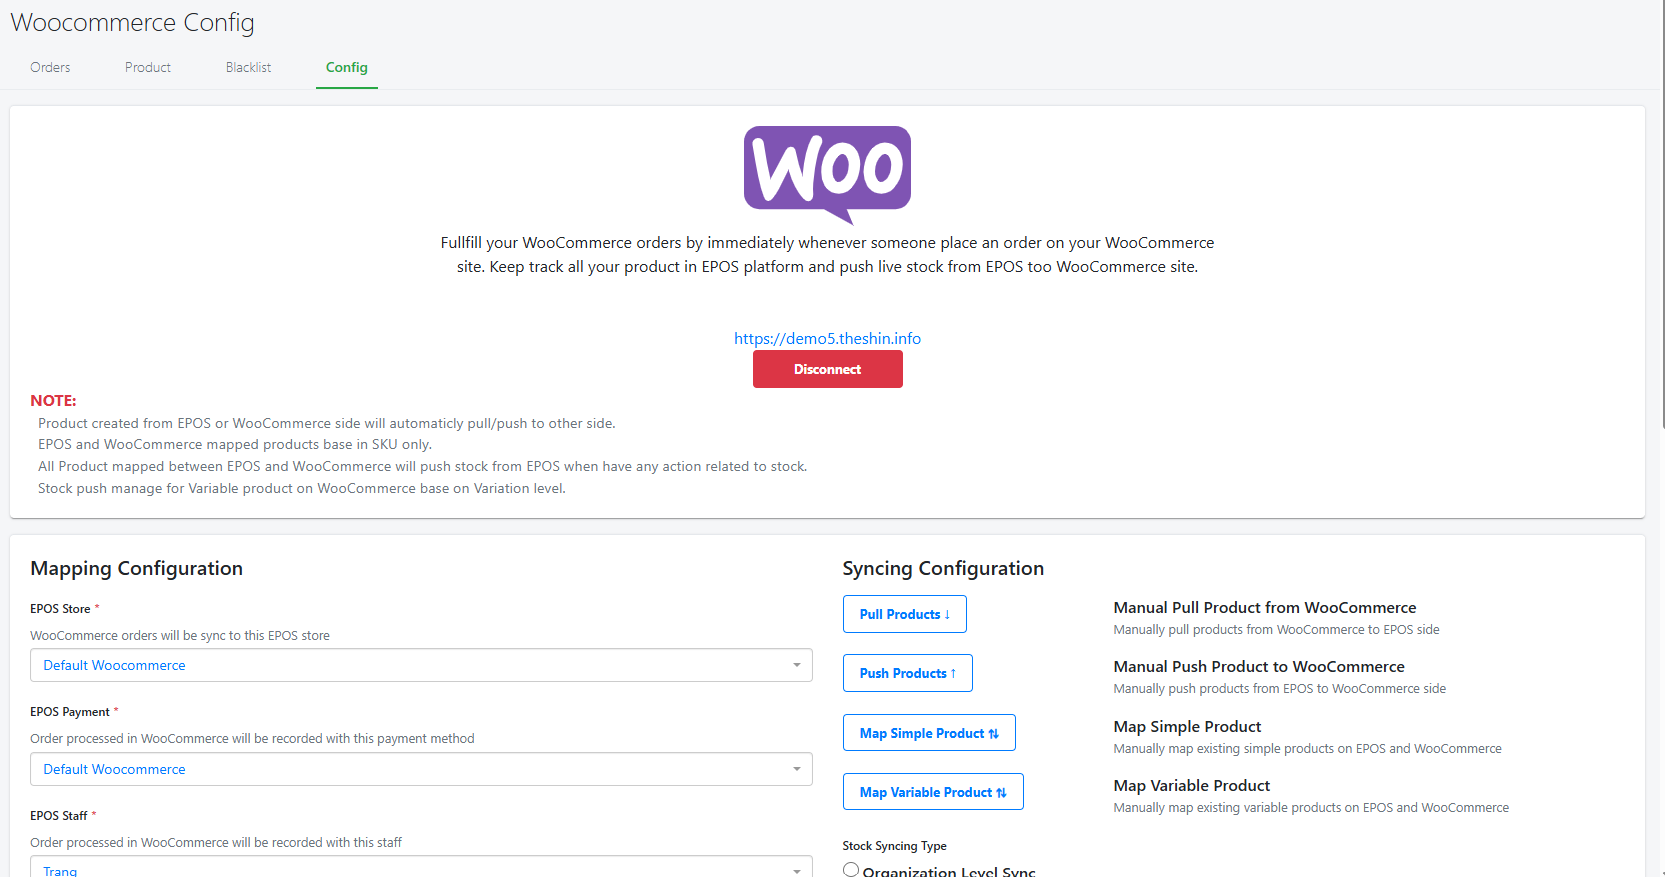Click Map Variable Product sync button
The height and width of the screenshot is (877, 1665).
coord(933,792)
